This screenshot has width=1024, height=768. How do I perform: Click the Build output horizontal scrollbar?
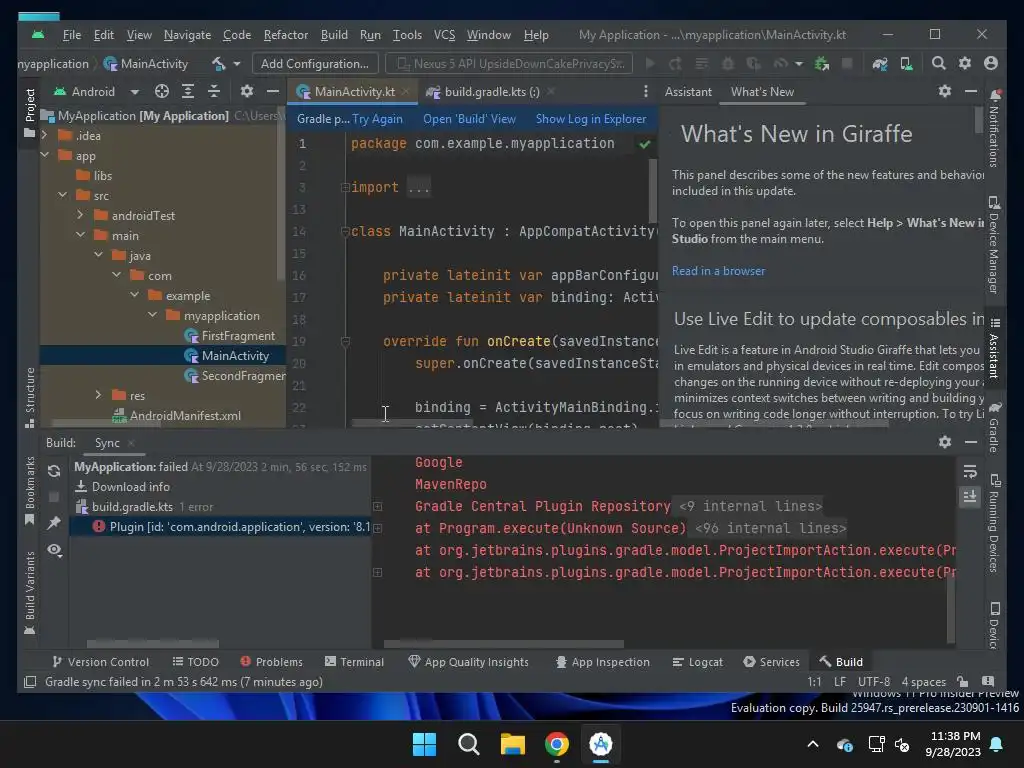(504, 645)
